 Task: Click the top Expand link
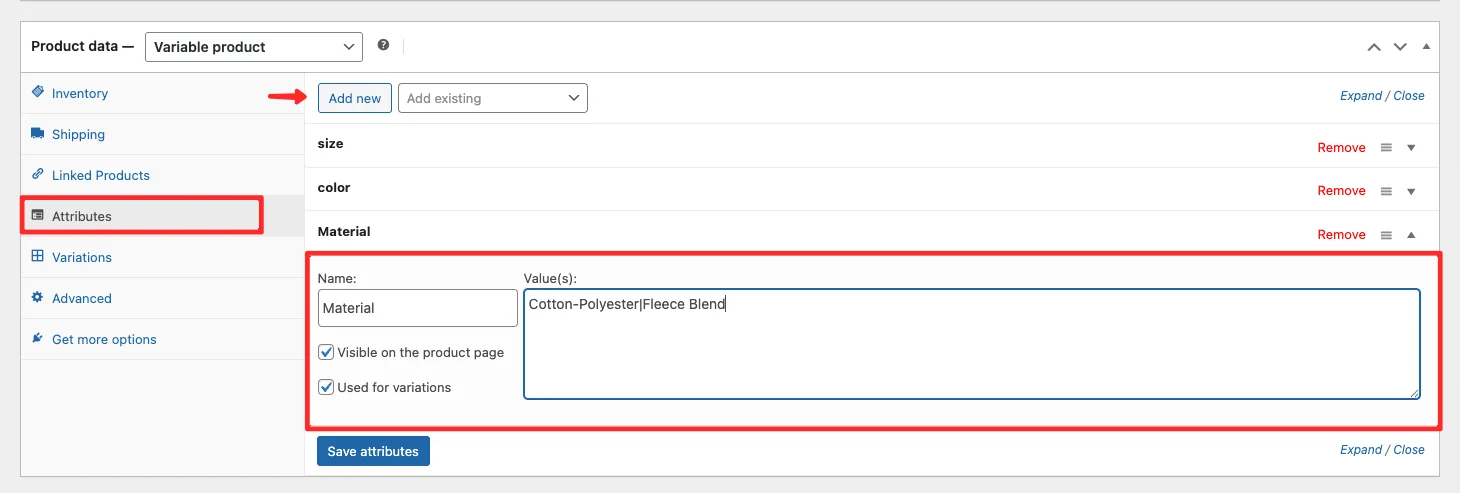[1361, 96]
